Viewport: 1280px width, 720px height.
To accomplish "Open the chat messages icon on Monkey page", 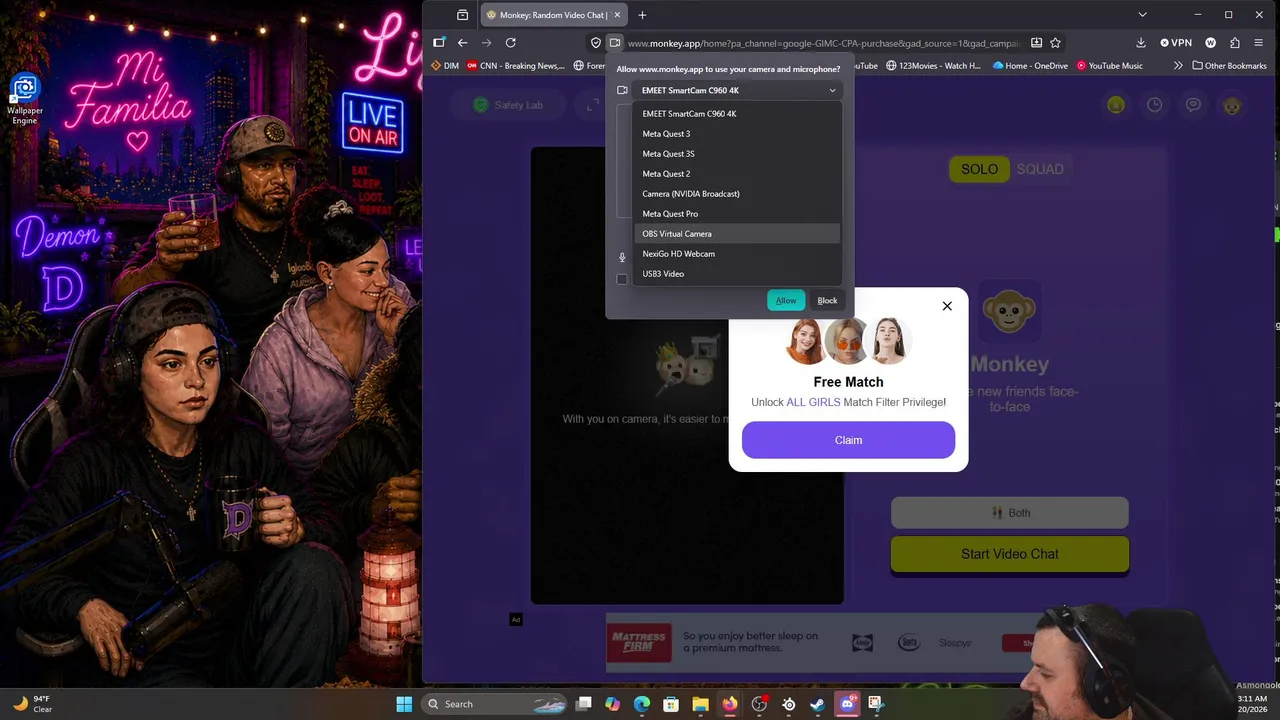I will (x=1193, y=105).
